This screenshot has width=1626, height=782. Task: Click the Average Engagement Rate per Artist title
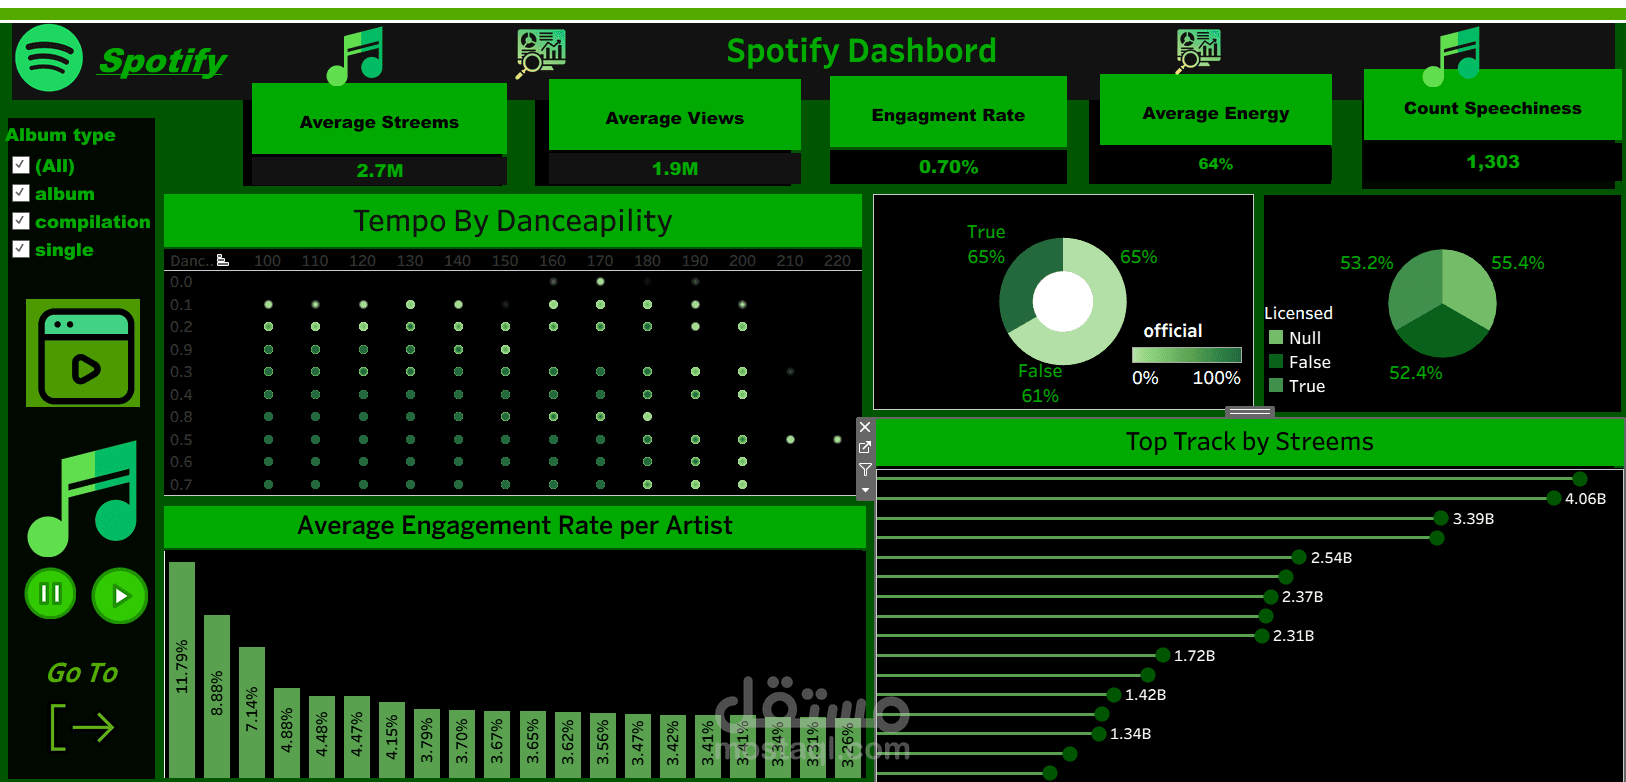point(515,526)
